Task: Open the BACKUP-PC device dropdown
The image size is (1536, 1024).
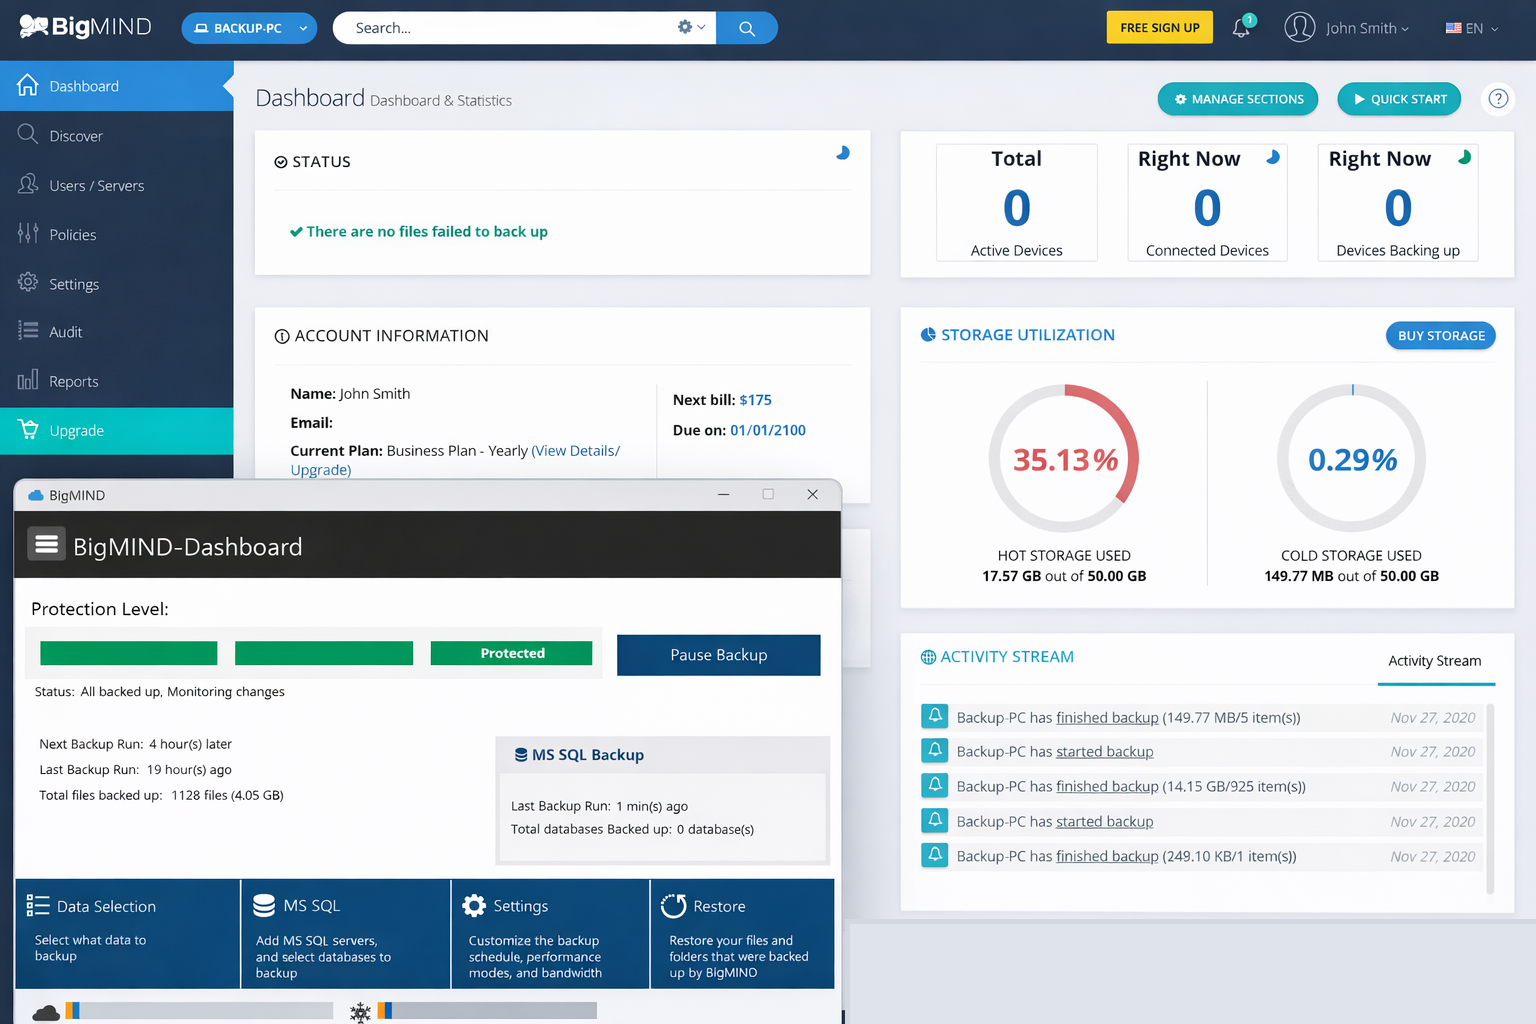Action: click(248, 28)
